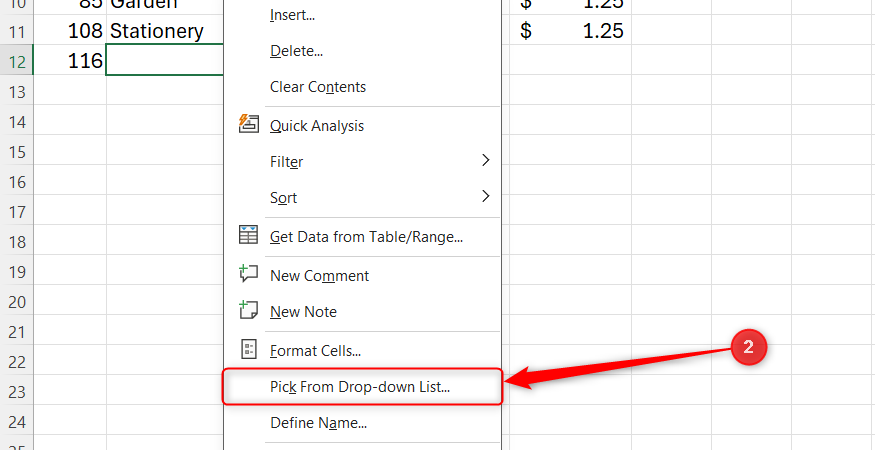The image size is (875, 450).
Task: Click the Get Data table icon
Action: tap(248, 235)
